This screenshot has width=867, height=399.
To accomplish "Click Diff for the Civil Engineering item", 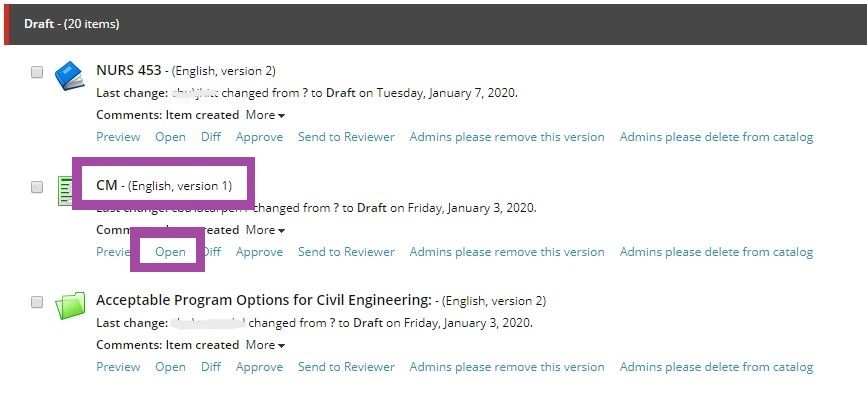I will (211, 367).
